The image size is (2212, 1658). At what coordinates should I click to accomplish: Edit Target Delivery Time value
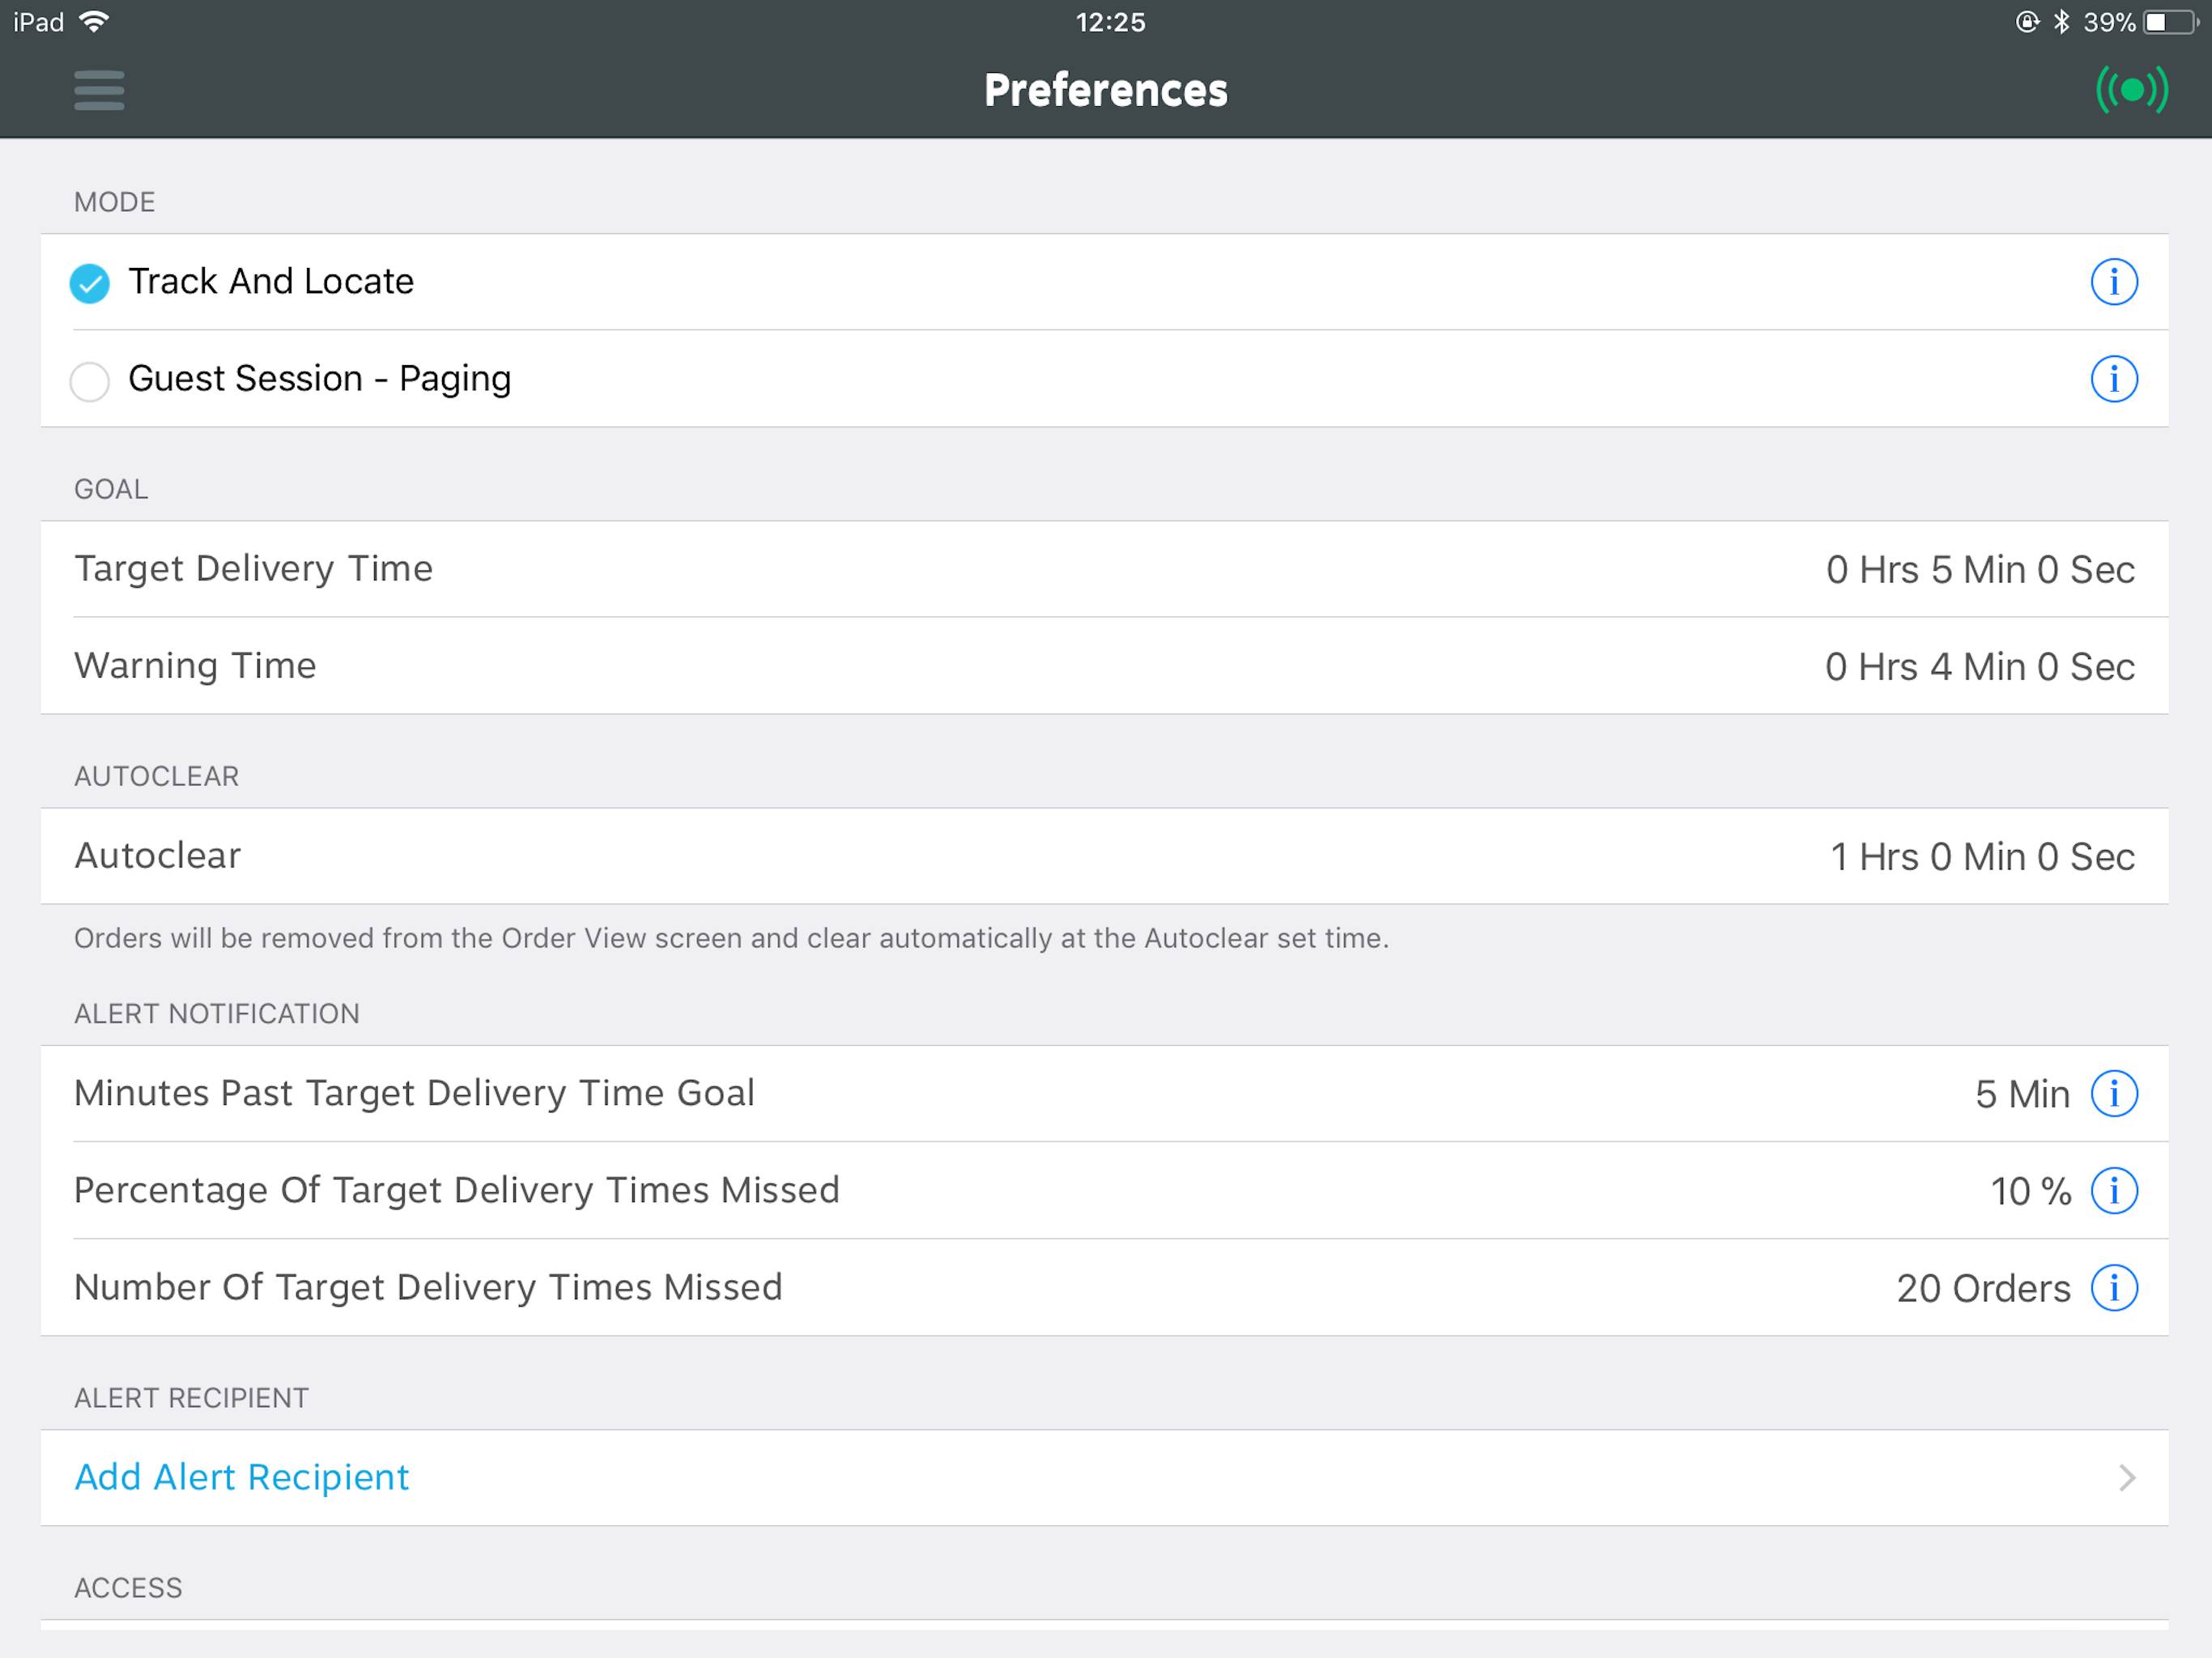(x=1980, y=569)
